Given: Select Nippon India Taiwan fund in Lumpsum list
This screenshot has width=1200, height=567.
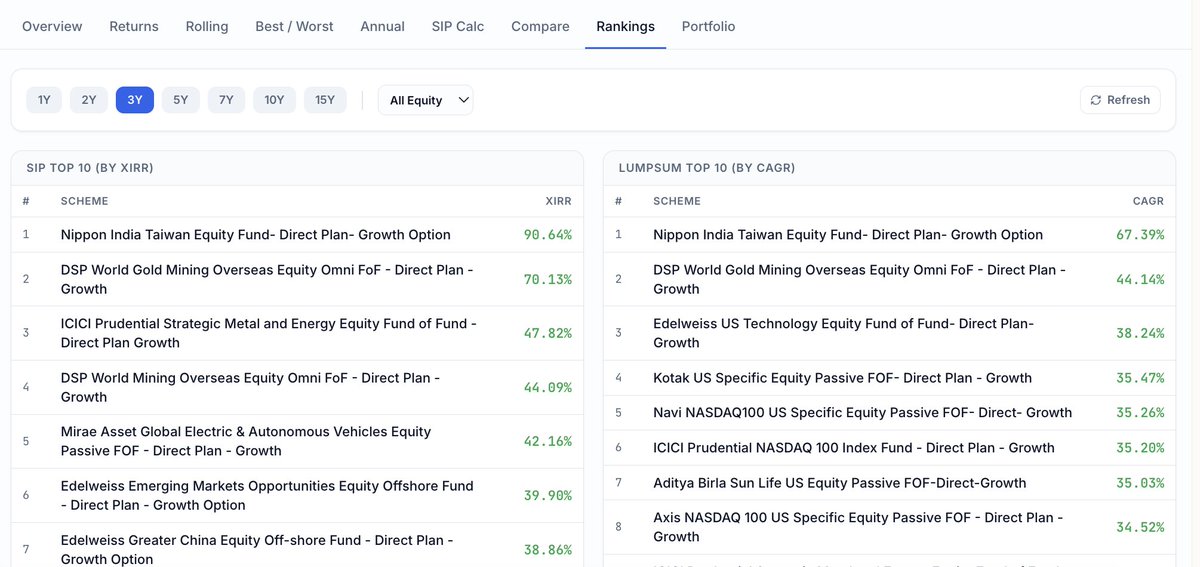Looking at the screenshot, I should pyautogui.click(x=848, y=235).
